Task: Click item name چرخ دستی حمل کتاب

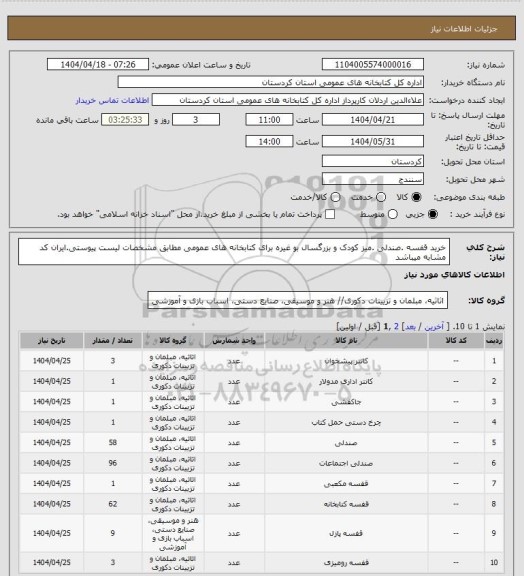Action: click(x=346, y=422)
